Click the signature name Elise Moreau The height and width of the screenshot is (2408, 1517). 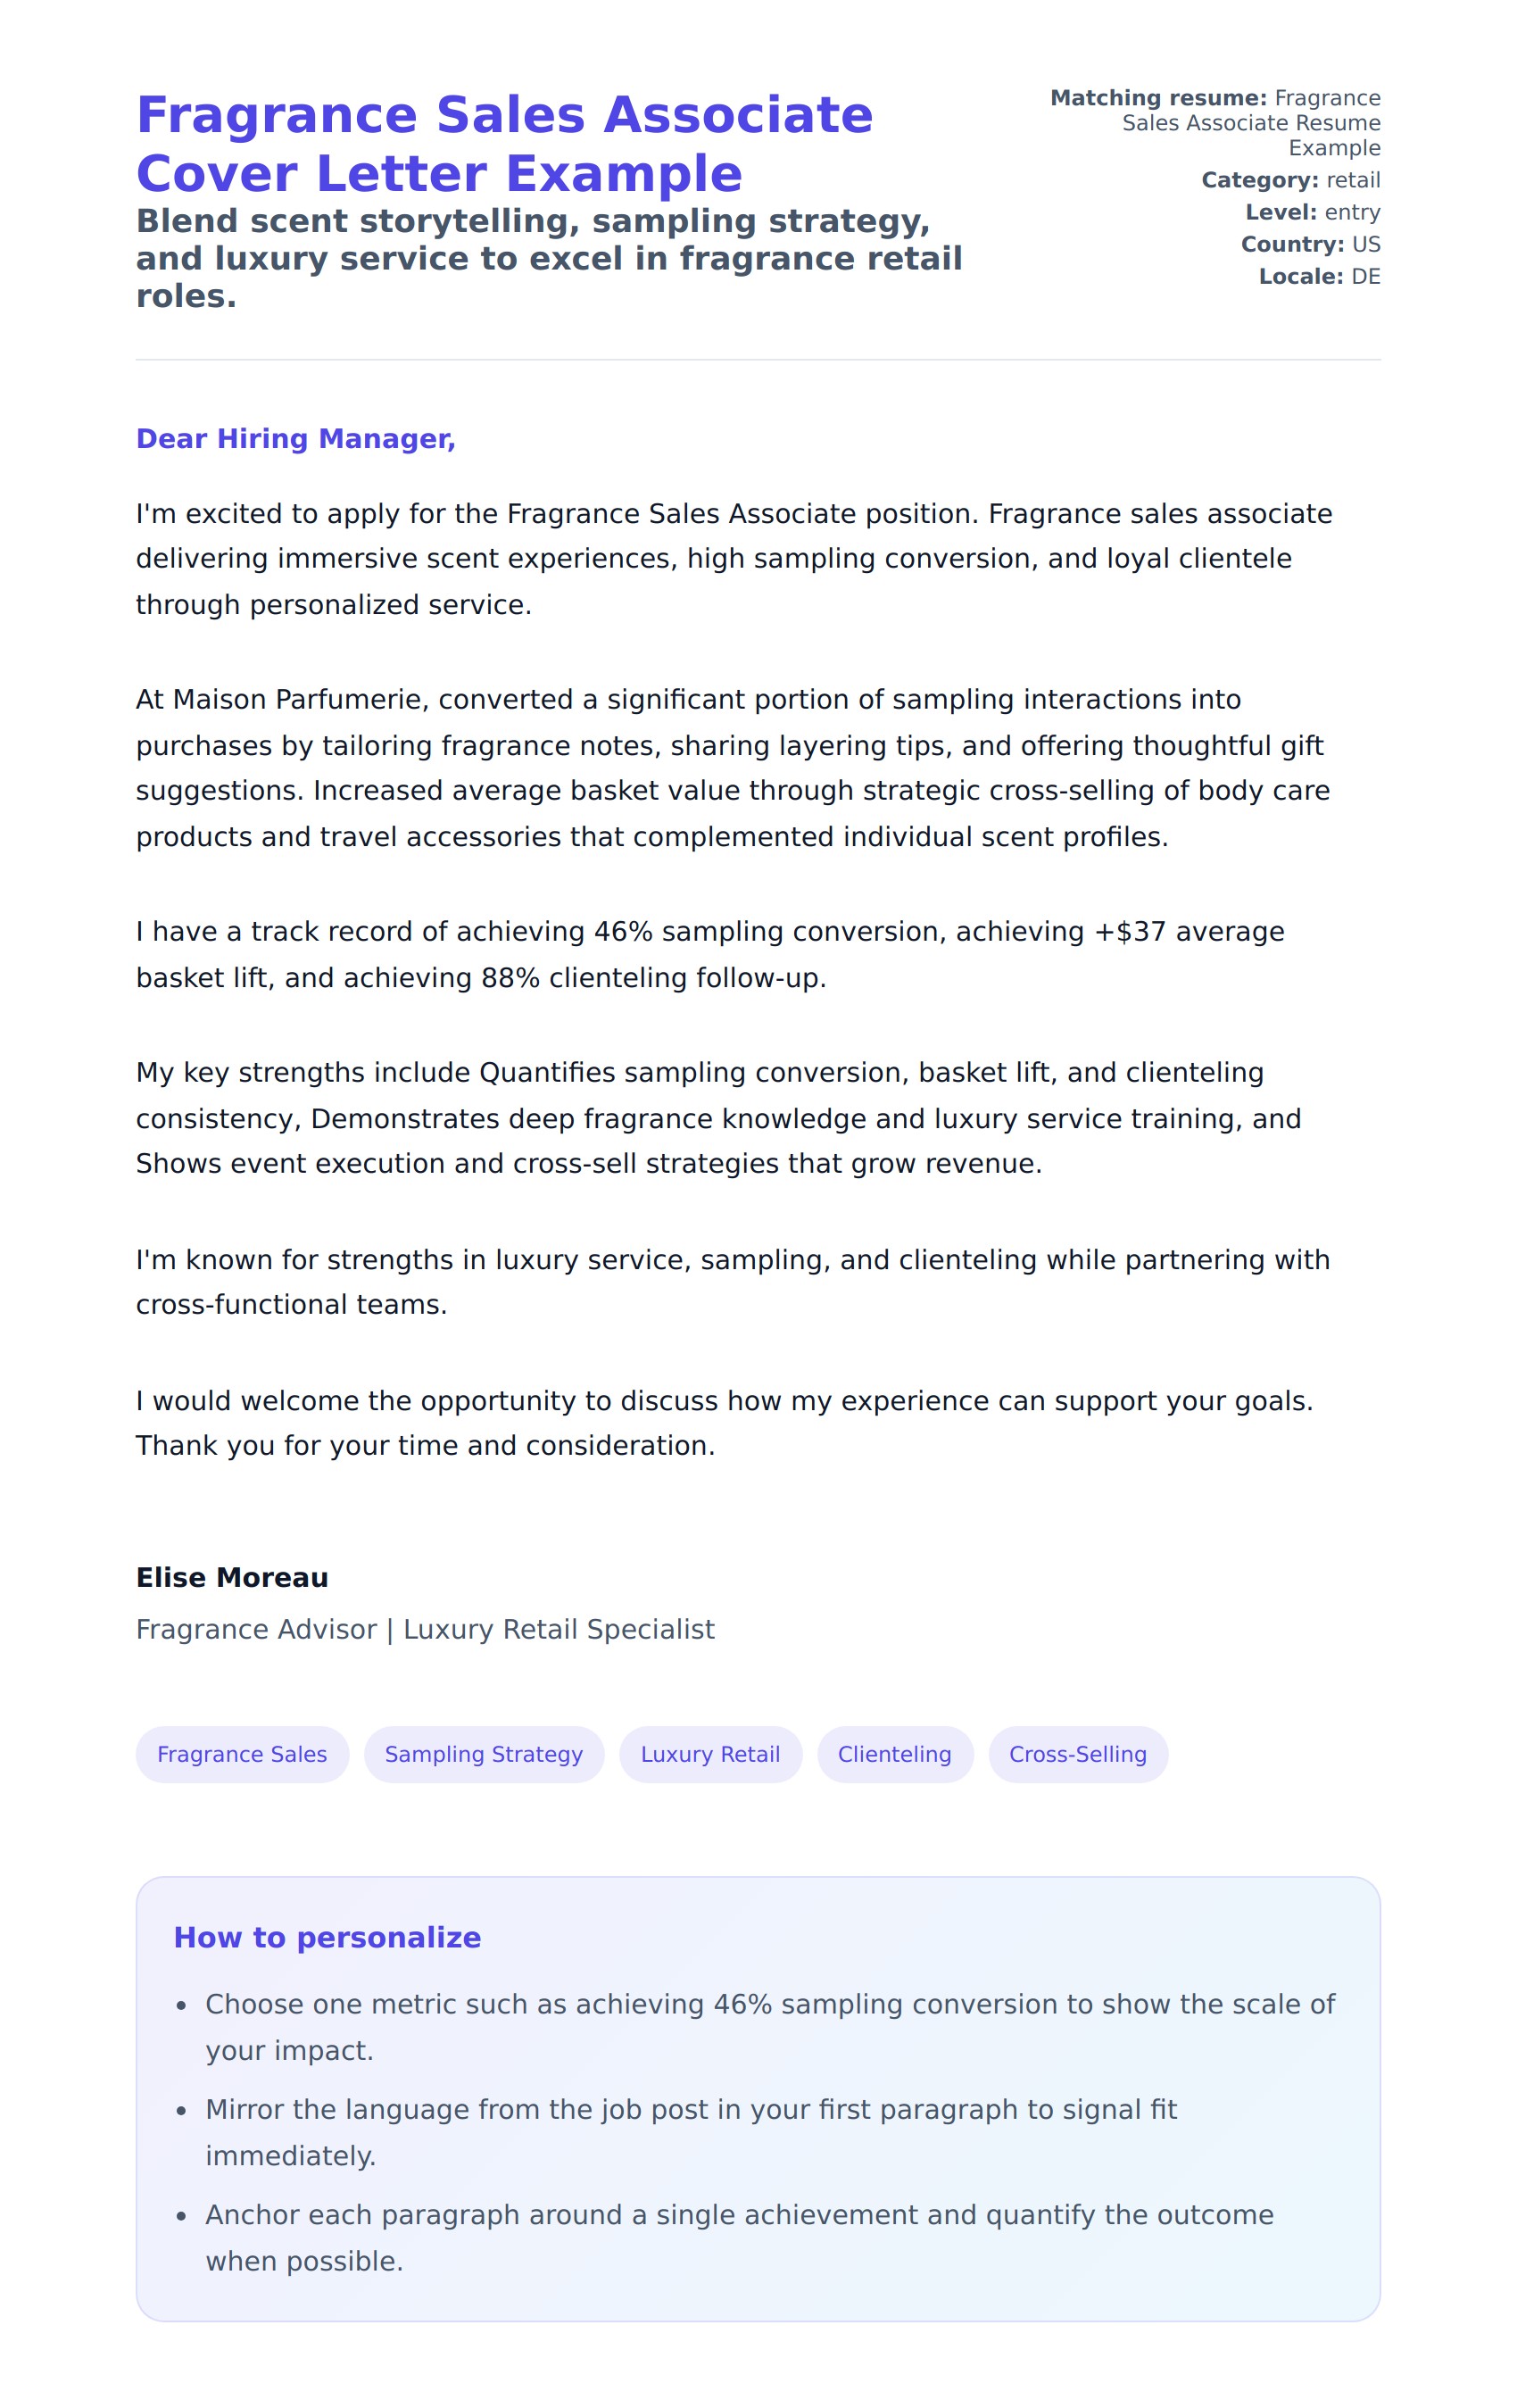pyautogui.click(x=232, y=1577)
